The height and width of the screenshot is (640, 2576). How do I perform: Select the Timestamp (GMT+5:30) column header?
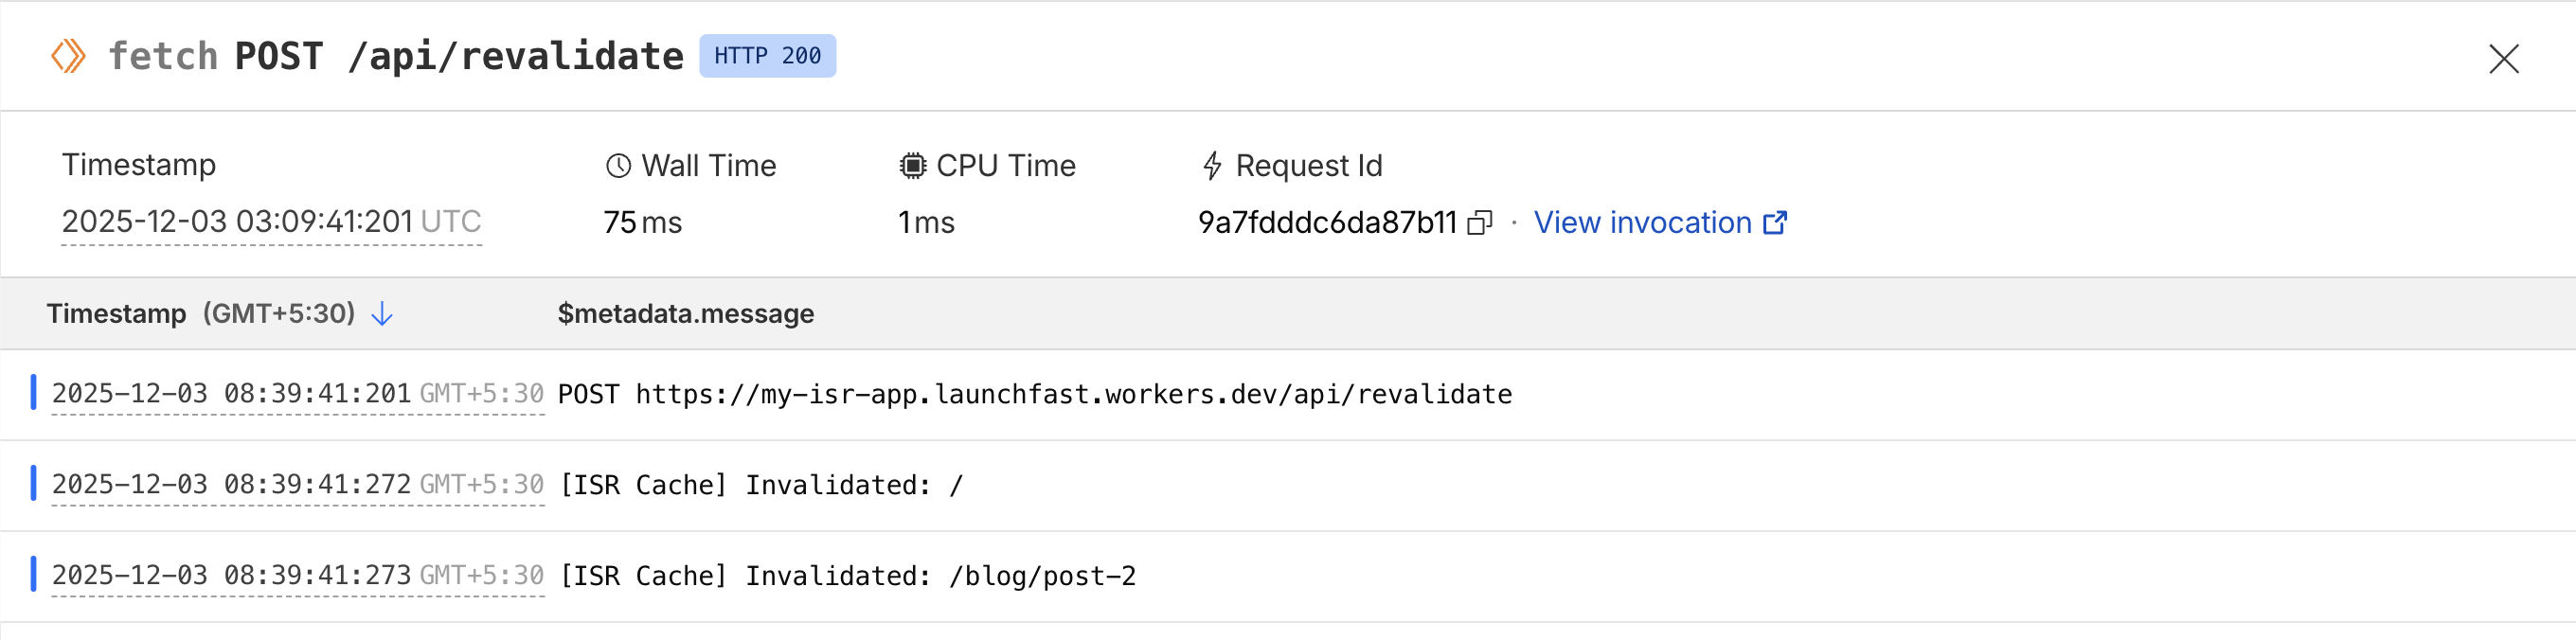click(x=200, y=313)
